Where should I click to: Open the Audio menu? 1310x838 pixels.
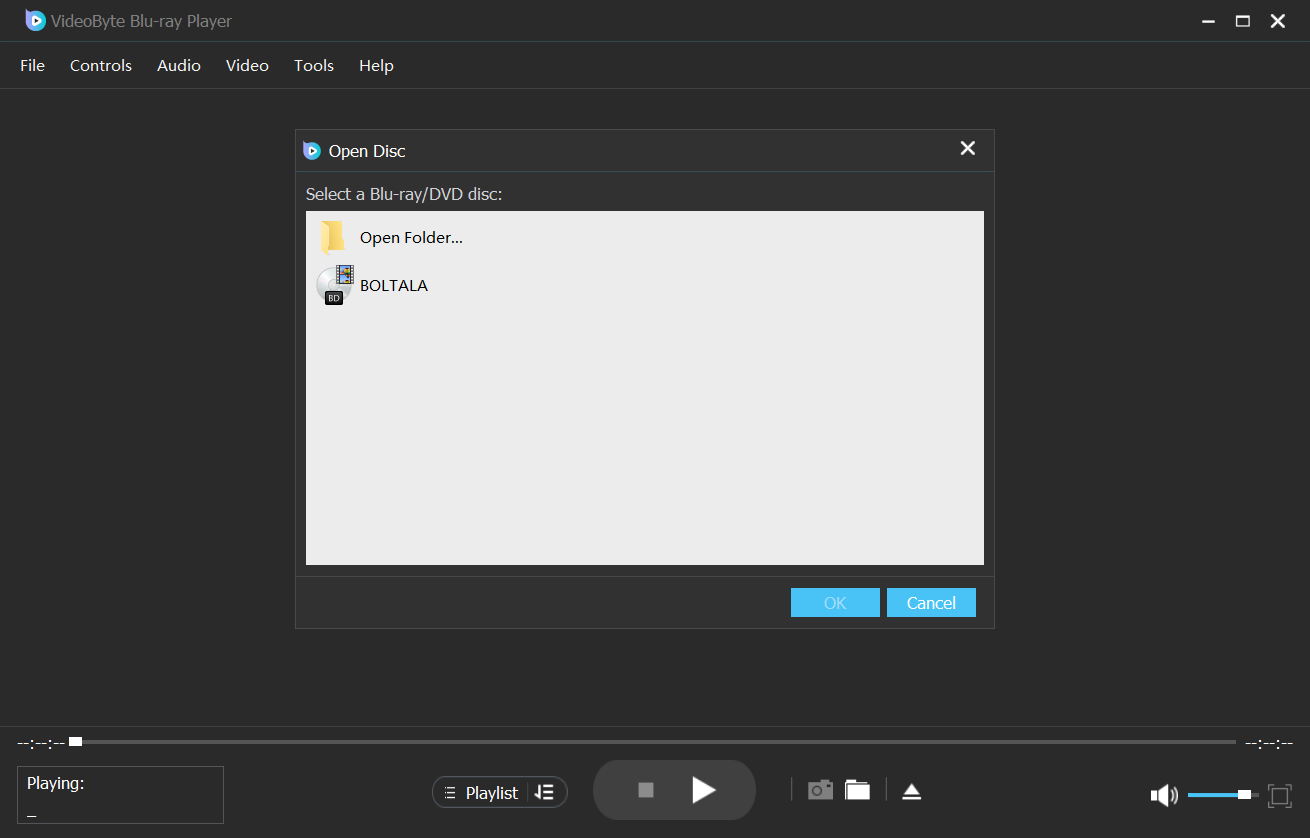(178, 65)
